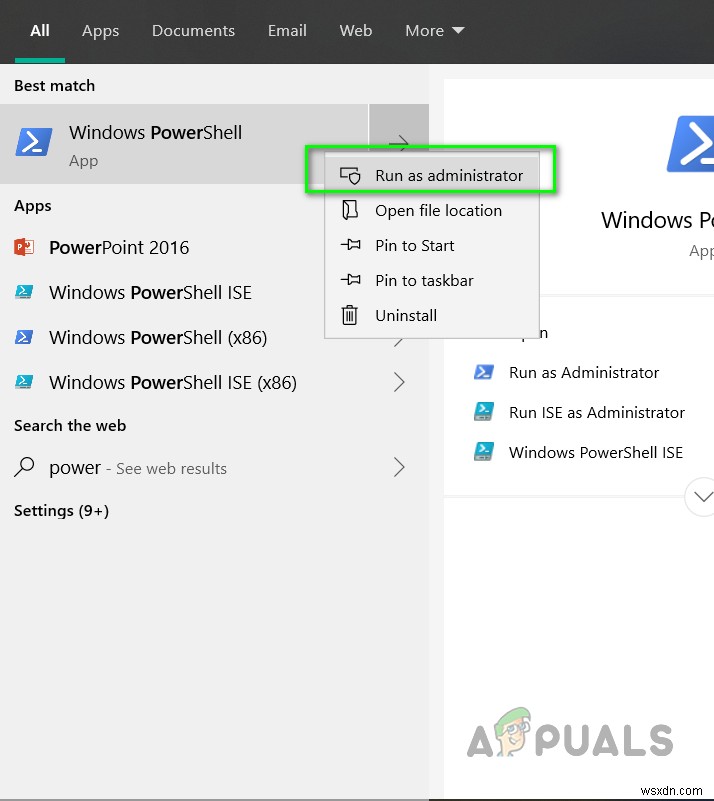Open Windows PowerShell ISE (x86) result

[215, 383]
